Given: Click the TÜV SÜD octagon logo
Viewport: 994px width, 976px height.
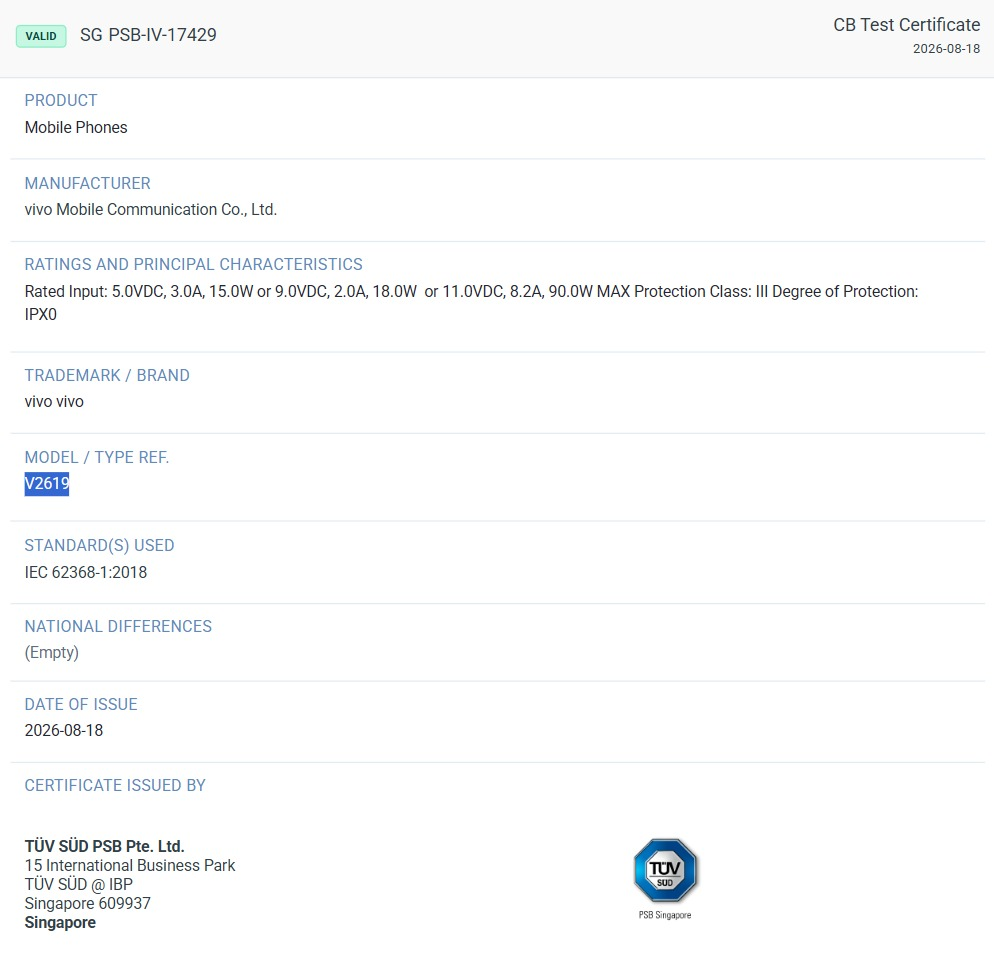Looking at the screenshot, I should click(665, 870).
